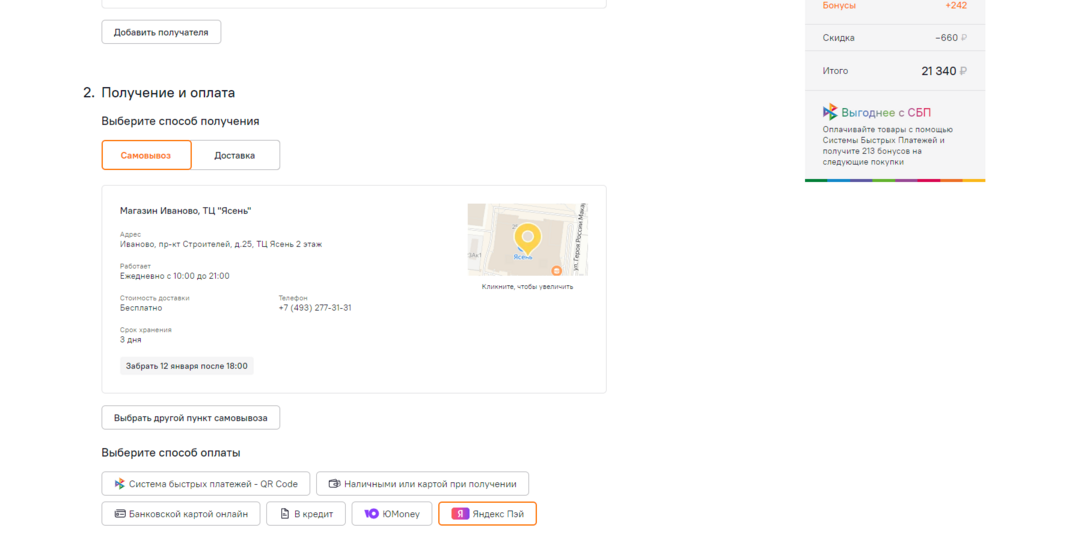Click "Кликните, чтобы увеличить" under the map

527,287
